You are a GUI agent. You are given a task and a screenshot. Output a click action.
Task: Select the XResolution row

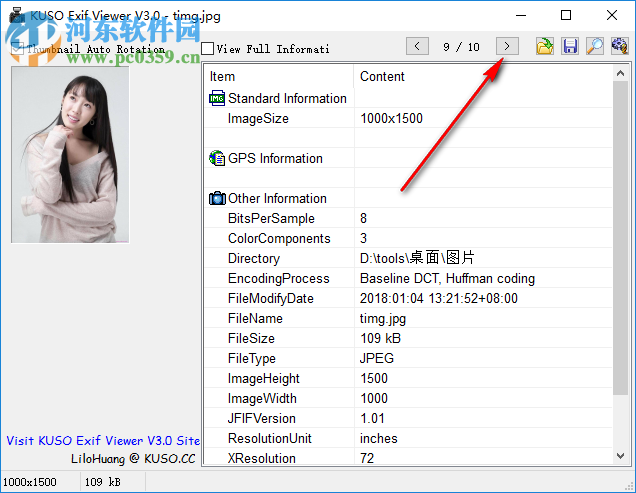408,456
